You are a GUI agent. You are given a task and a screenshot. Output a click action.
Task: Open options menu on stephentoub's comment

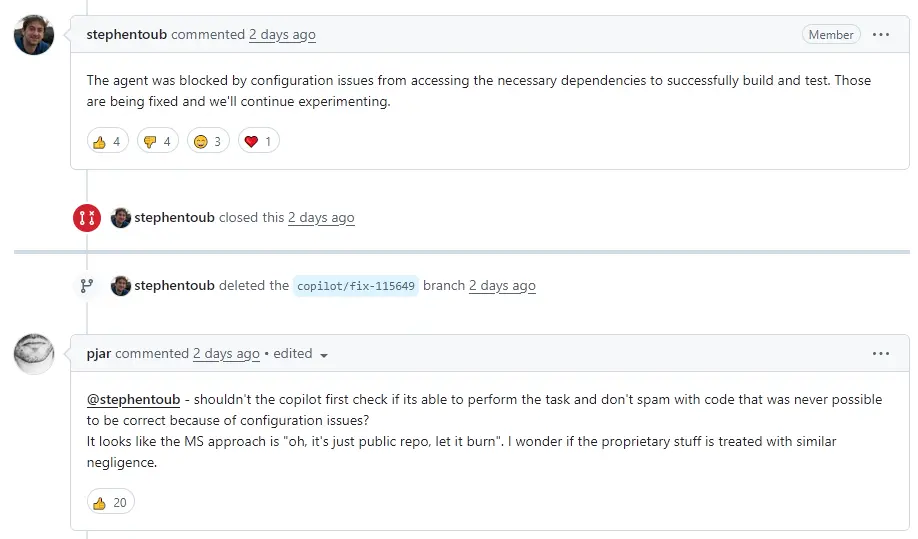click(881, 35)
